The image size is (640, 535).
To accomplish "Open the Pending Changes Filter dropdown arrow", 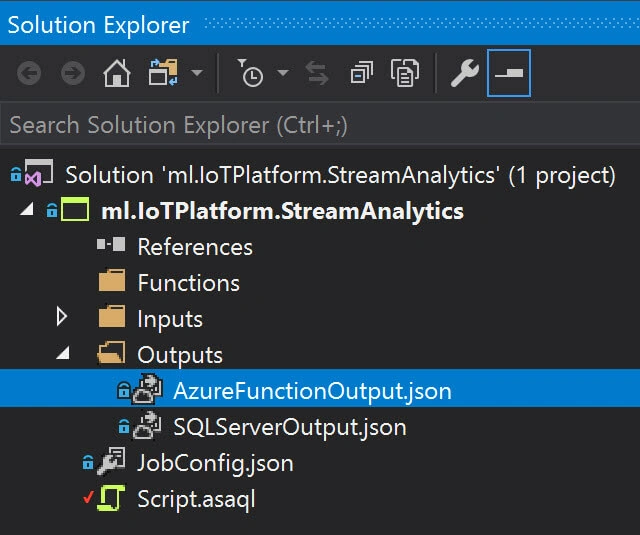I will tap(283, 73).
